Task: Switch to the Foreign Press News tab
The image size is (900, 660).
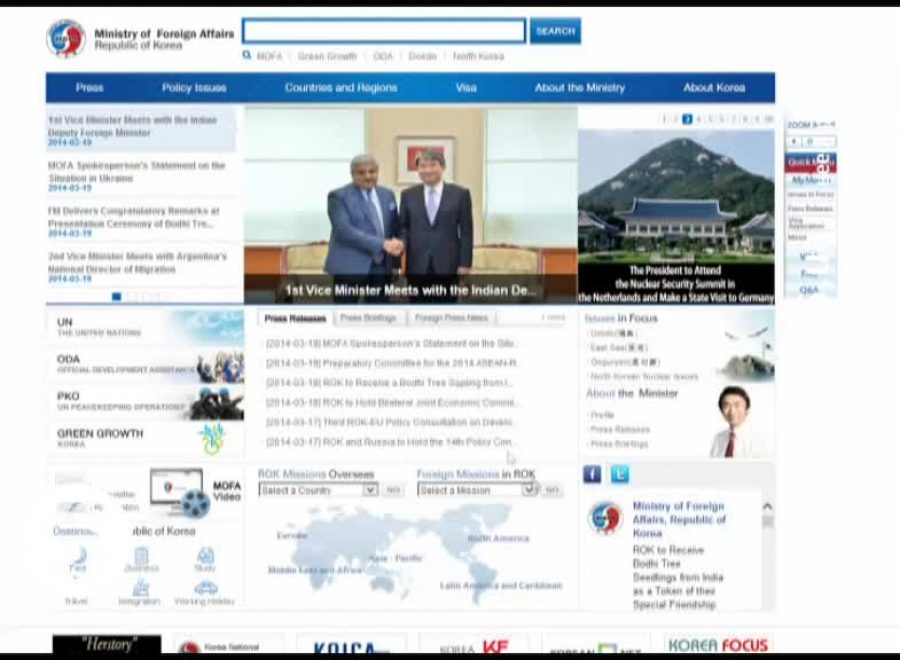Action: pos(452,318)
